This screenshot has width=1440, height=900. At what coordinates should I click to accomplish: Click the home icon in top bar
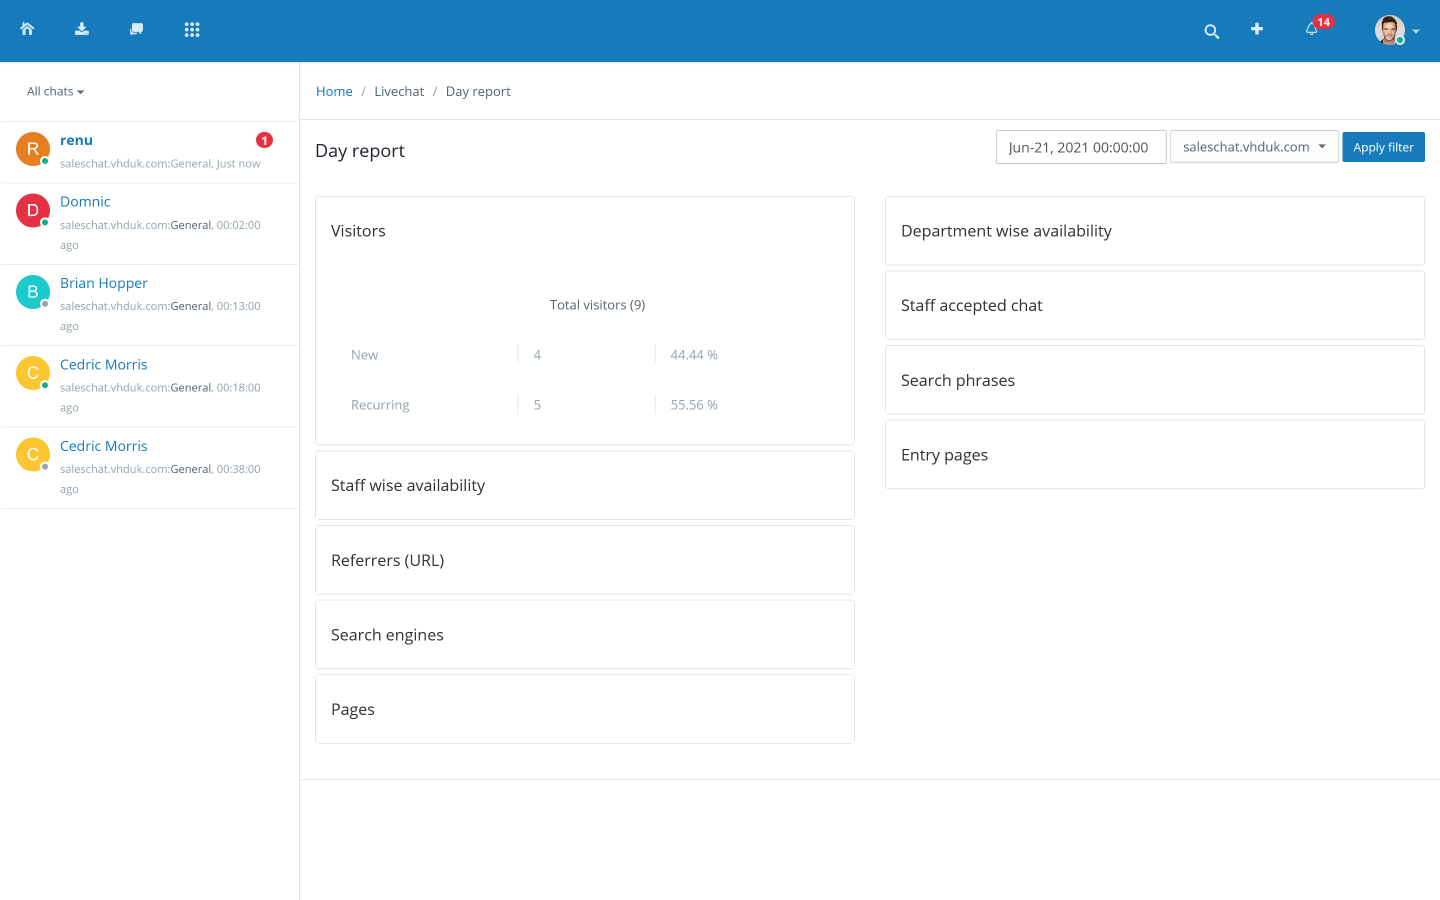pyautogui.click(x=27, y=30)
